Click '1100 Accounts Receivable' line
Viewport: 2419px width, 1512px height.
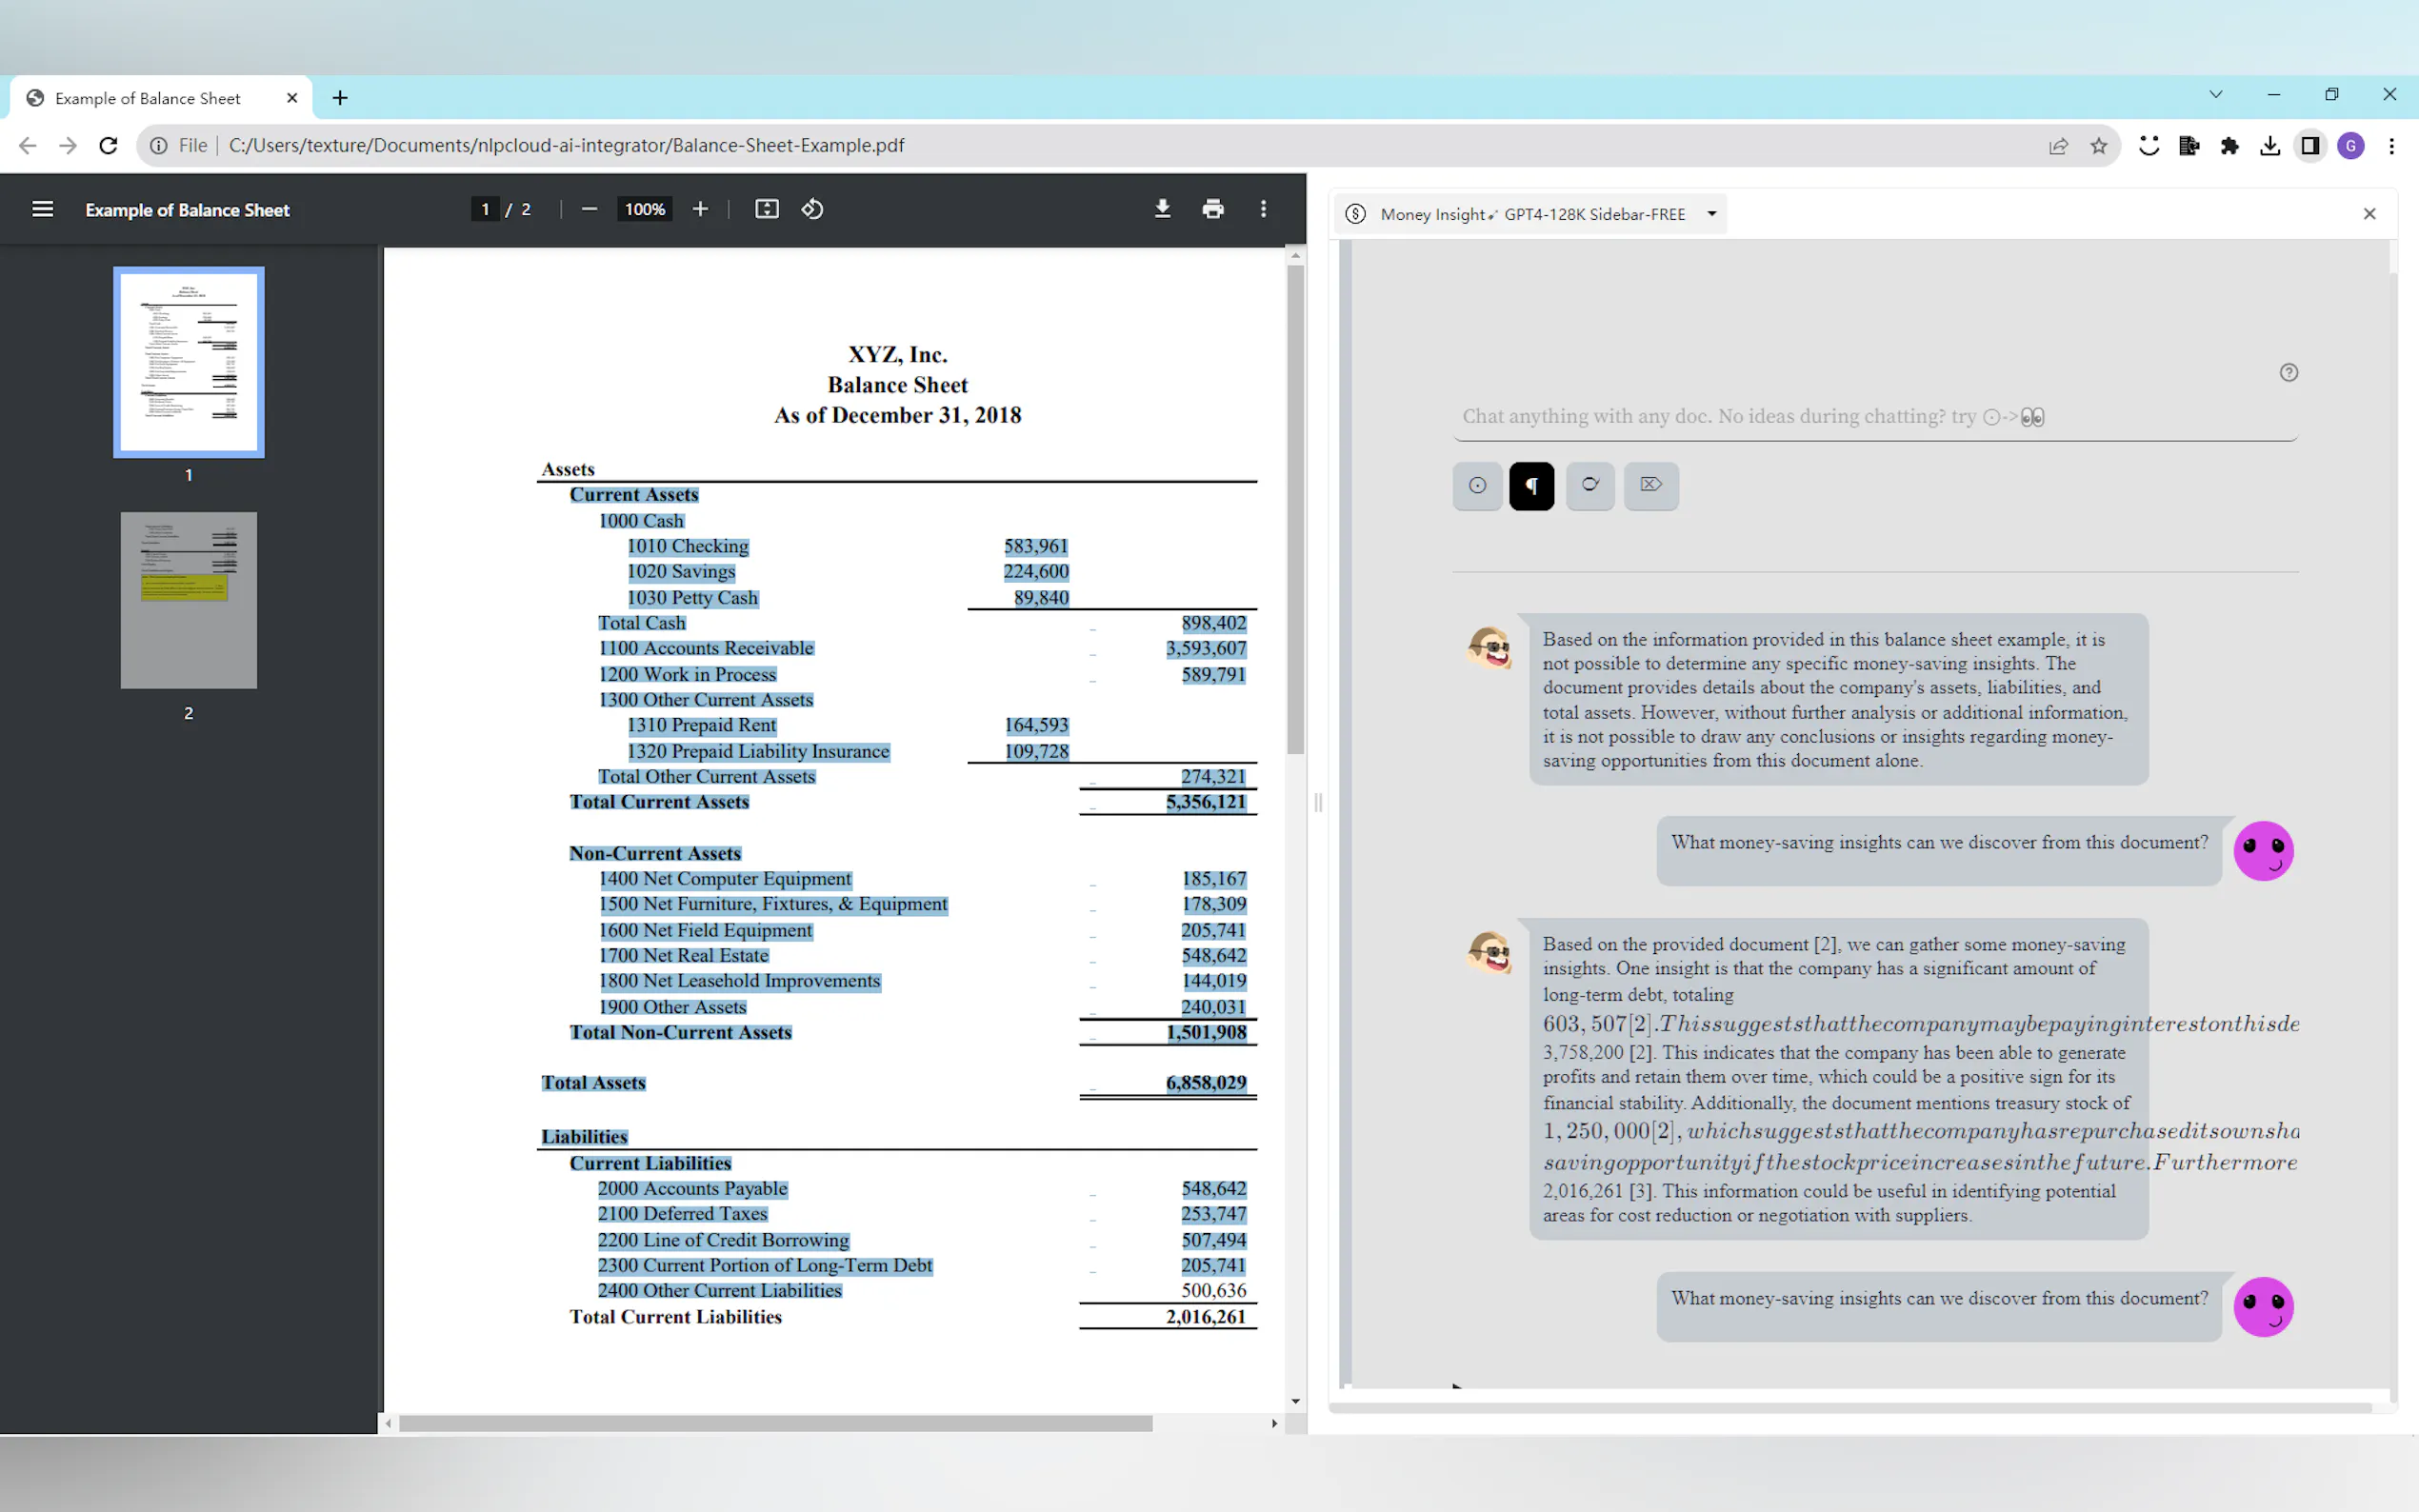pyautogui.click(x=706, y=648)
